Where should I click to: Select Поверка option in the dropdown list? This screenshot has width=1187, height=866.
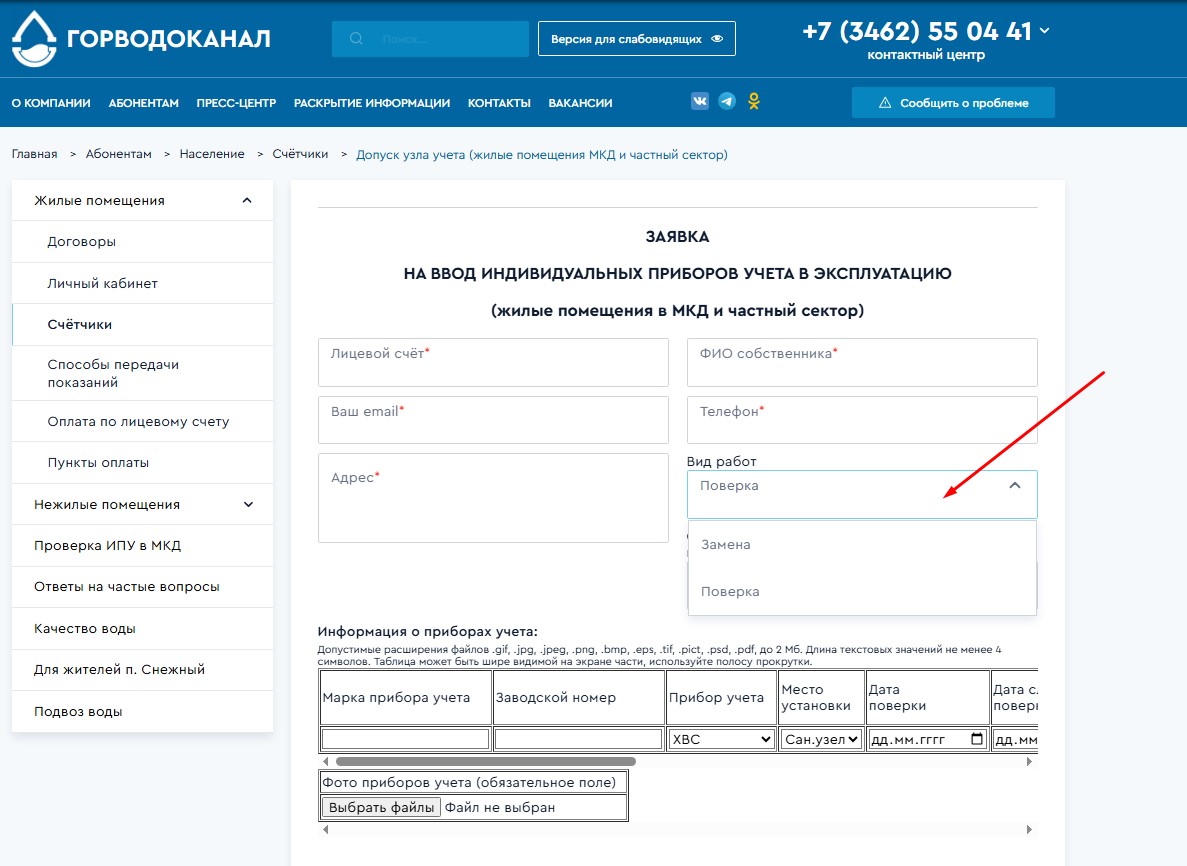click(x=730, y=592)
